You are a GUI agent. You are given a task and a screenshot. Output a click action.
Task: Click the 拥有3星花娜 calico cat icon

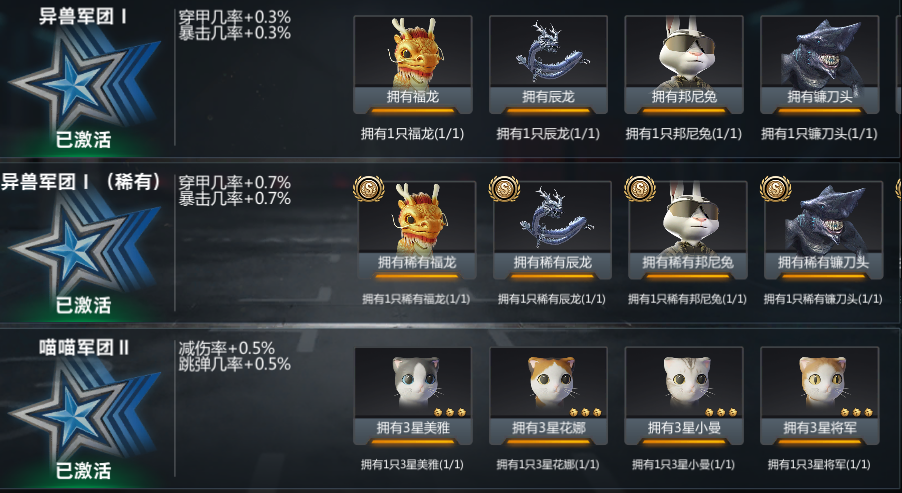coord(549,396)
